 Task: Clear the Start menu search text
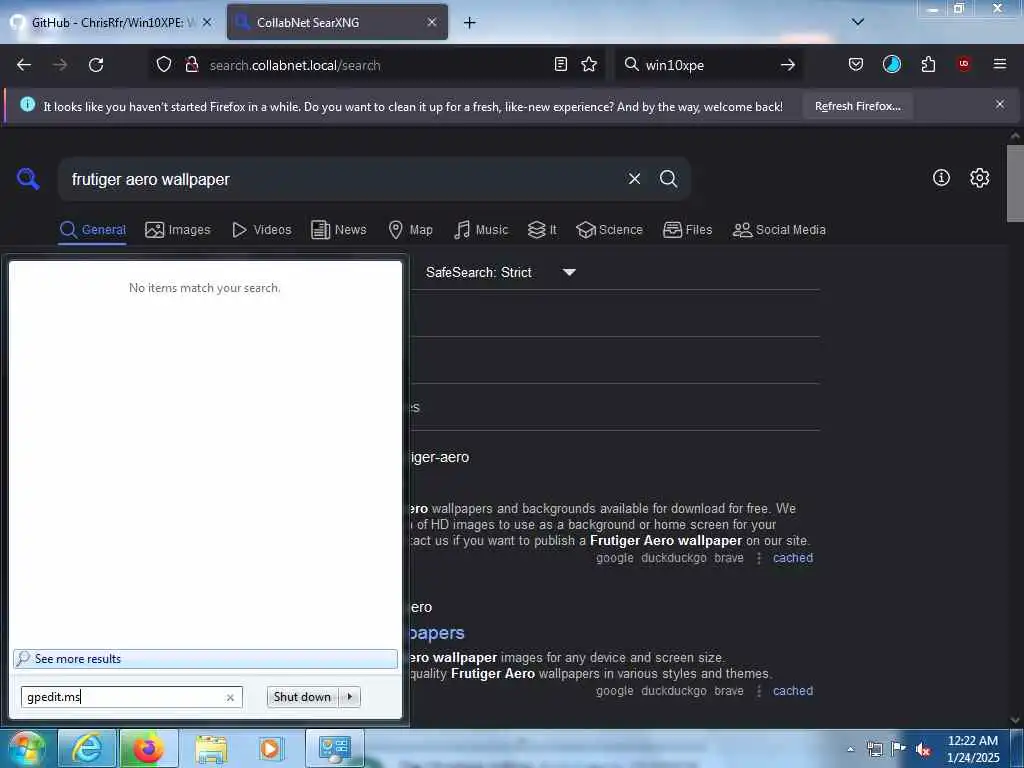click(x=230, y=697)
